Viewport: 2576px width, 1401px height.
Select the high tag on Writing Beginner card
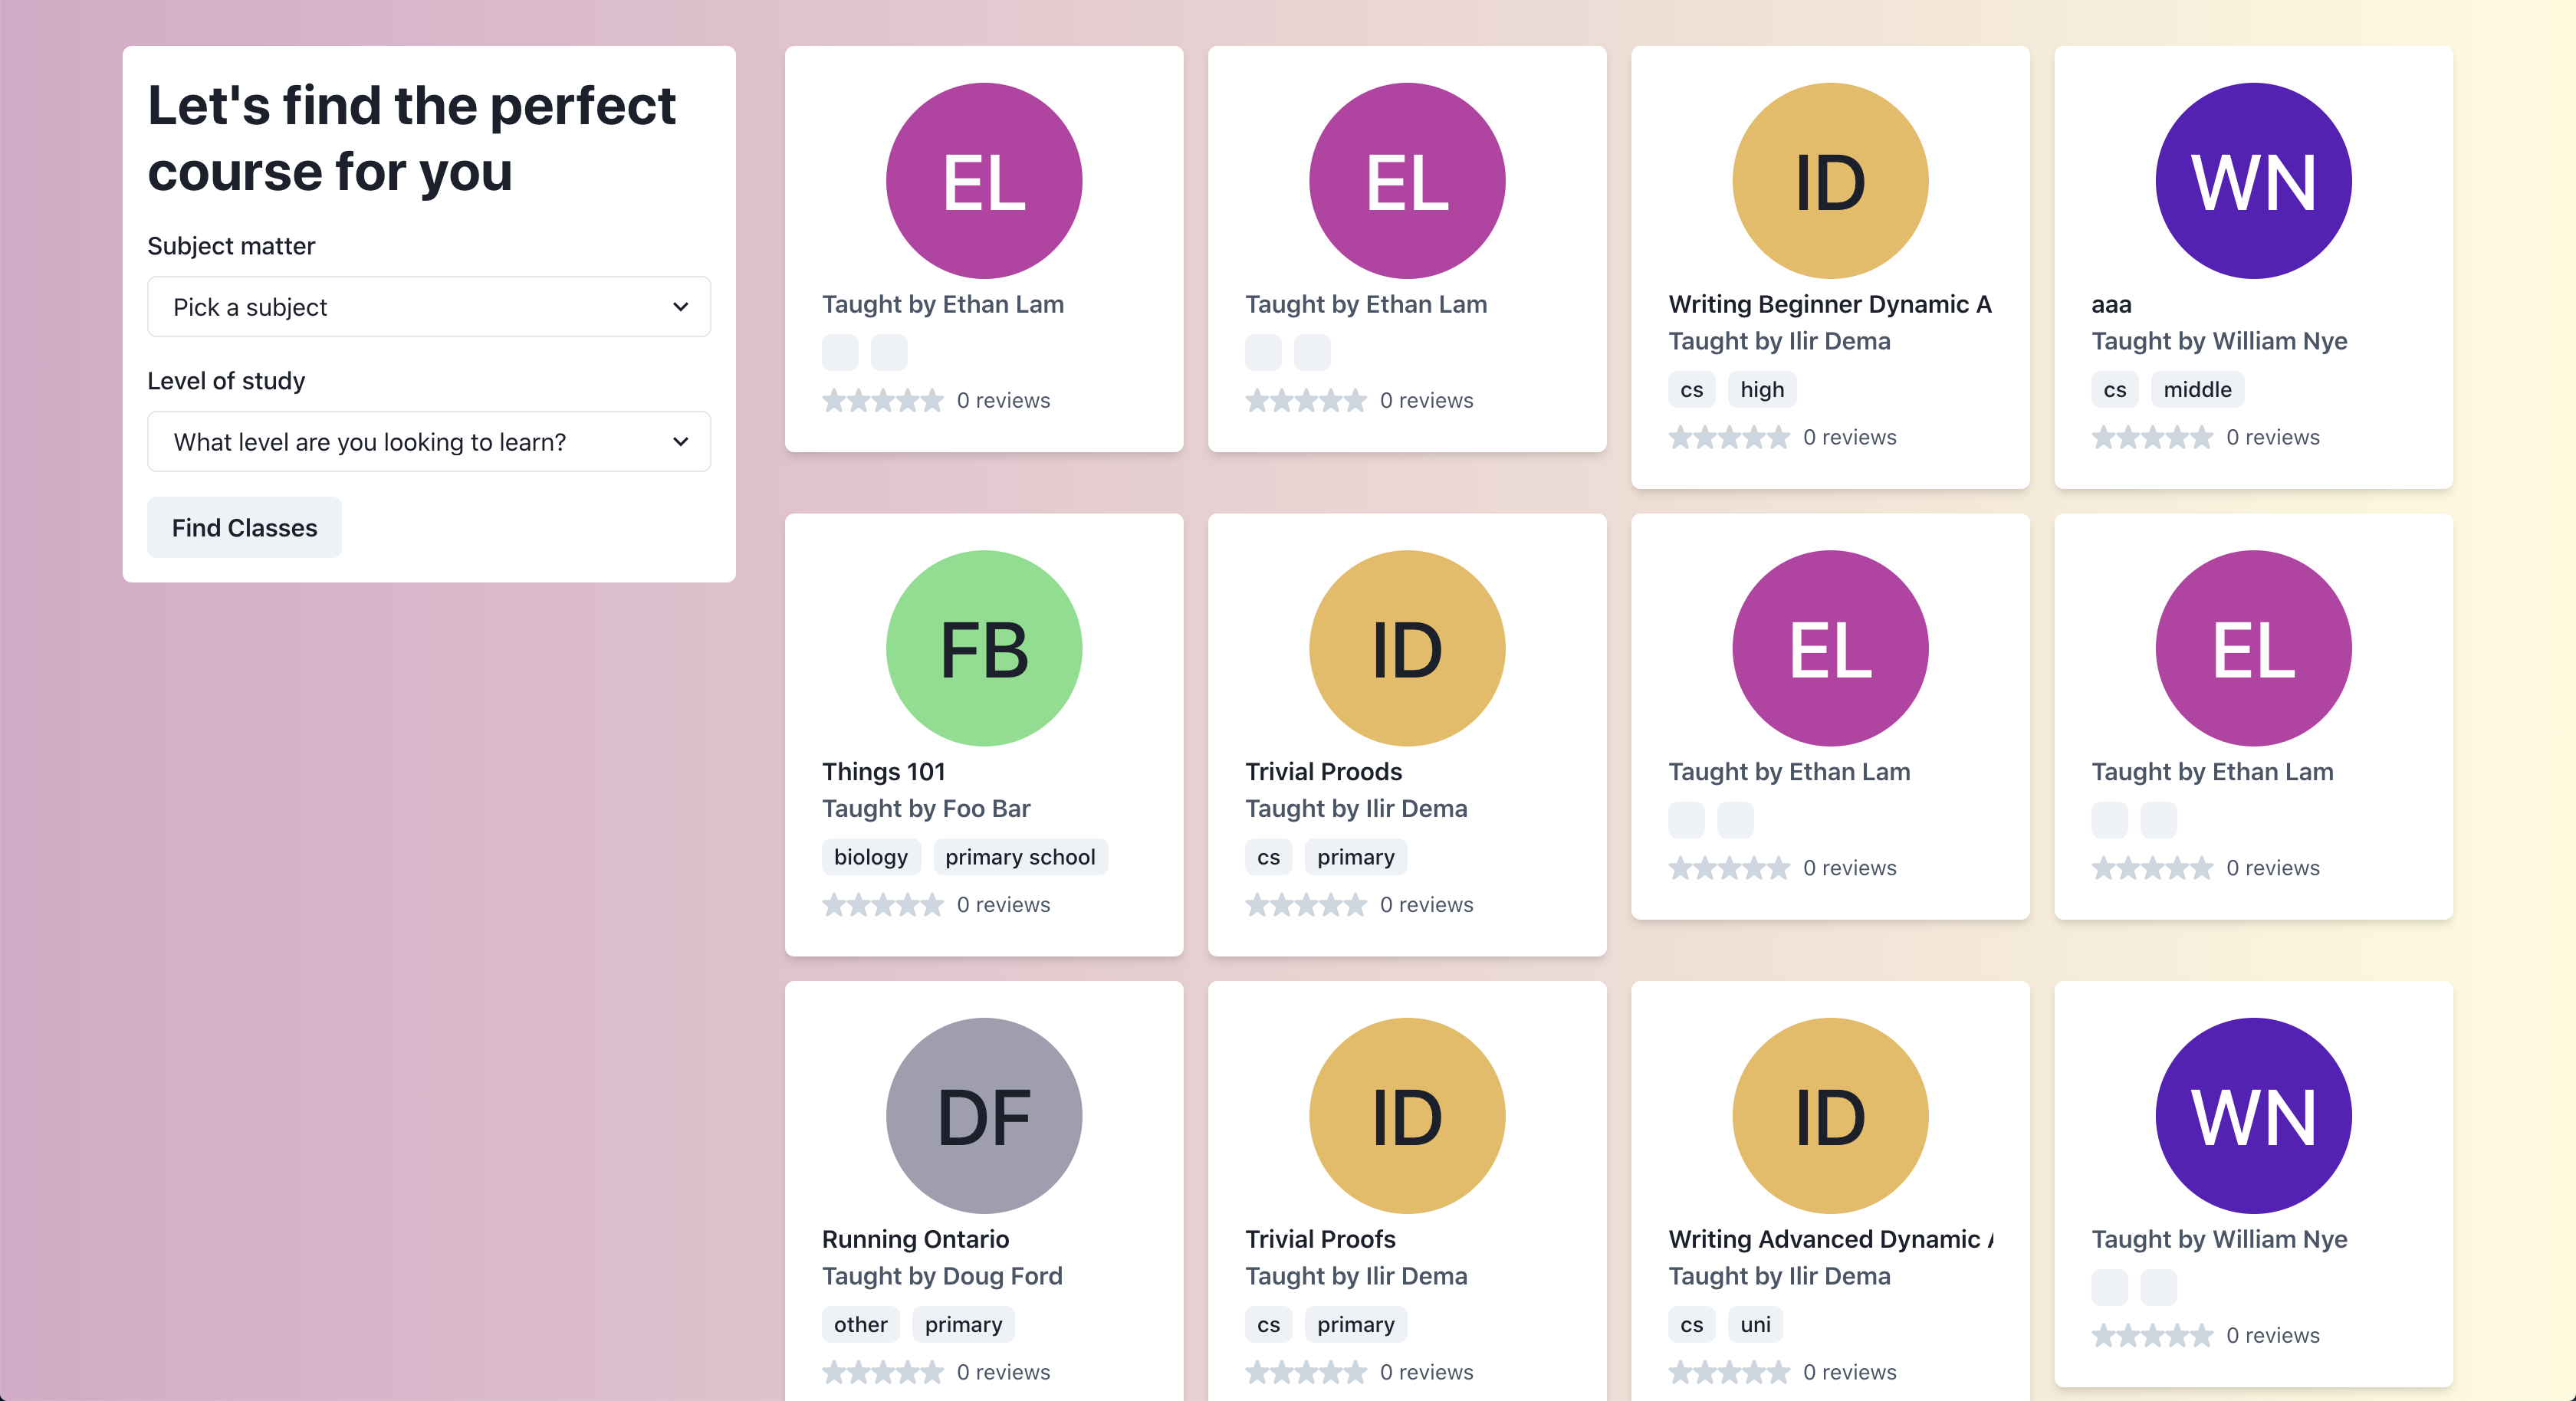[1761, 390]
